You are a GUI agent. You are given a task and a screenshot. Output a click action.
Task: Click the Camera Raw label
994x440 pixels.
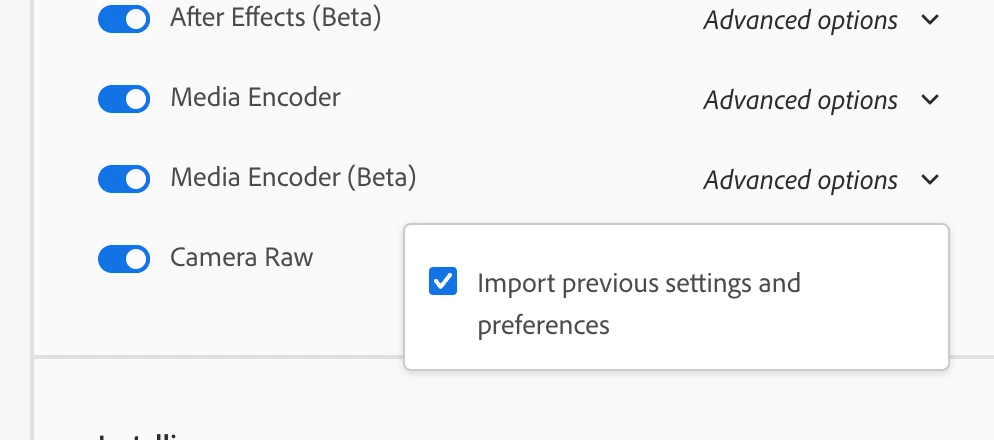[241, 258]
